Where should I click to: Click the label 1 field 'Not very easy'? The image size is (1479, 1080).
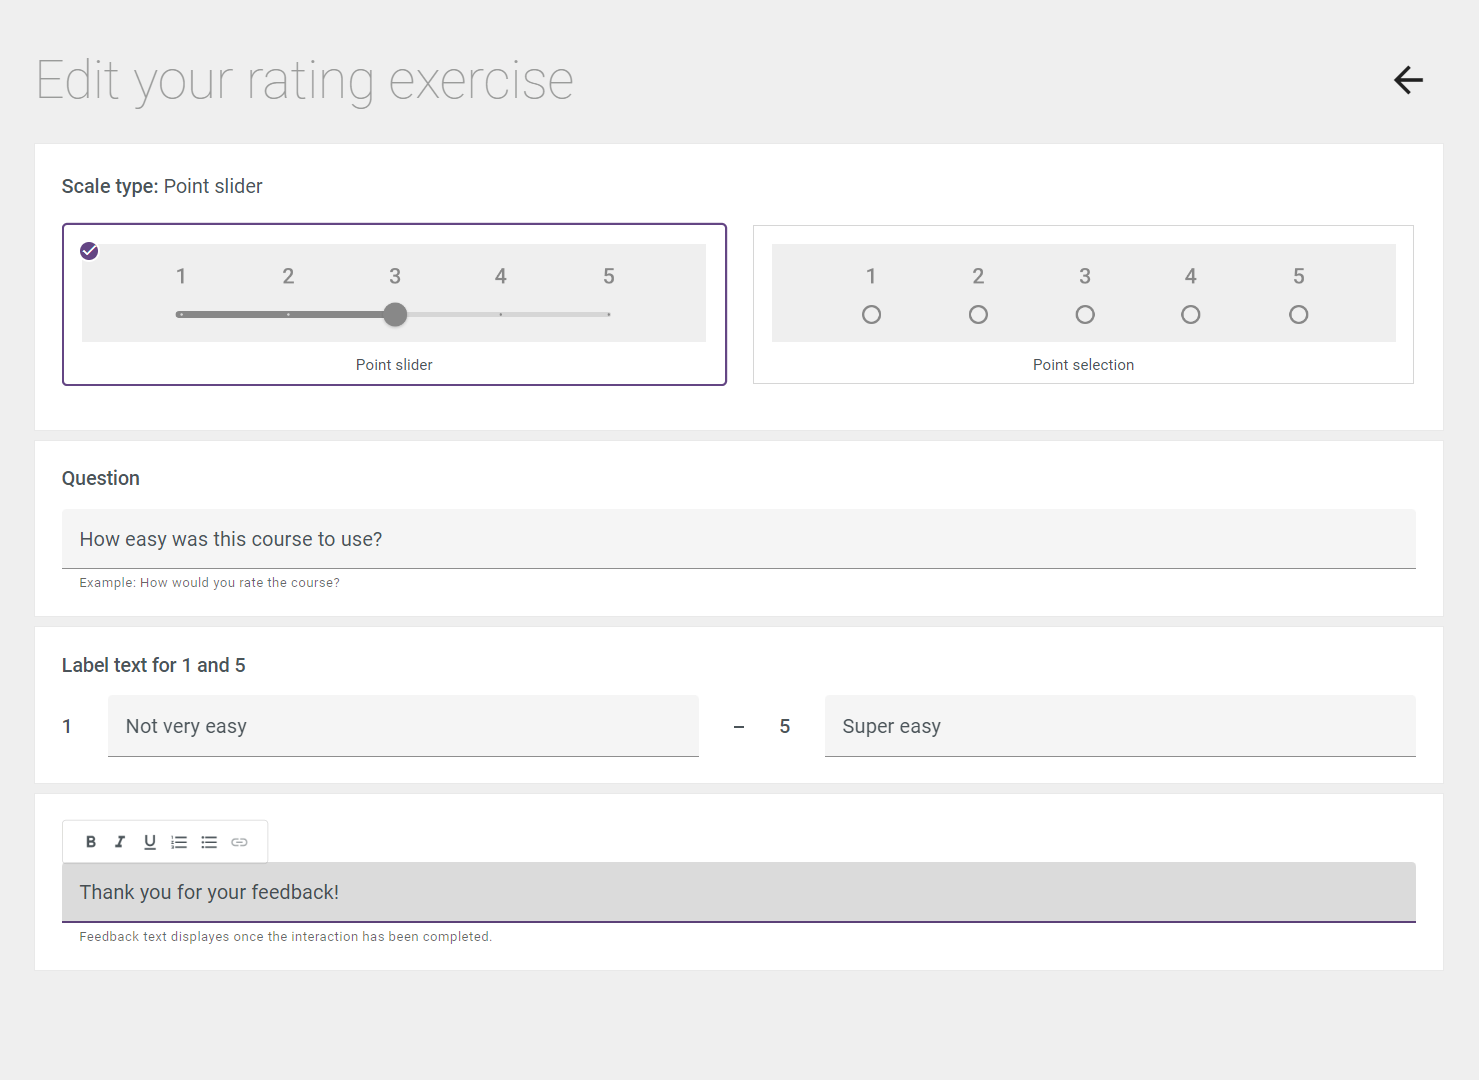(x=403, y=726)
